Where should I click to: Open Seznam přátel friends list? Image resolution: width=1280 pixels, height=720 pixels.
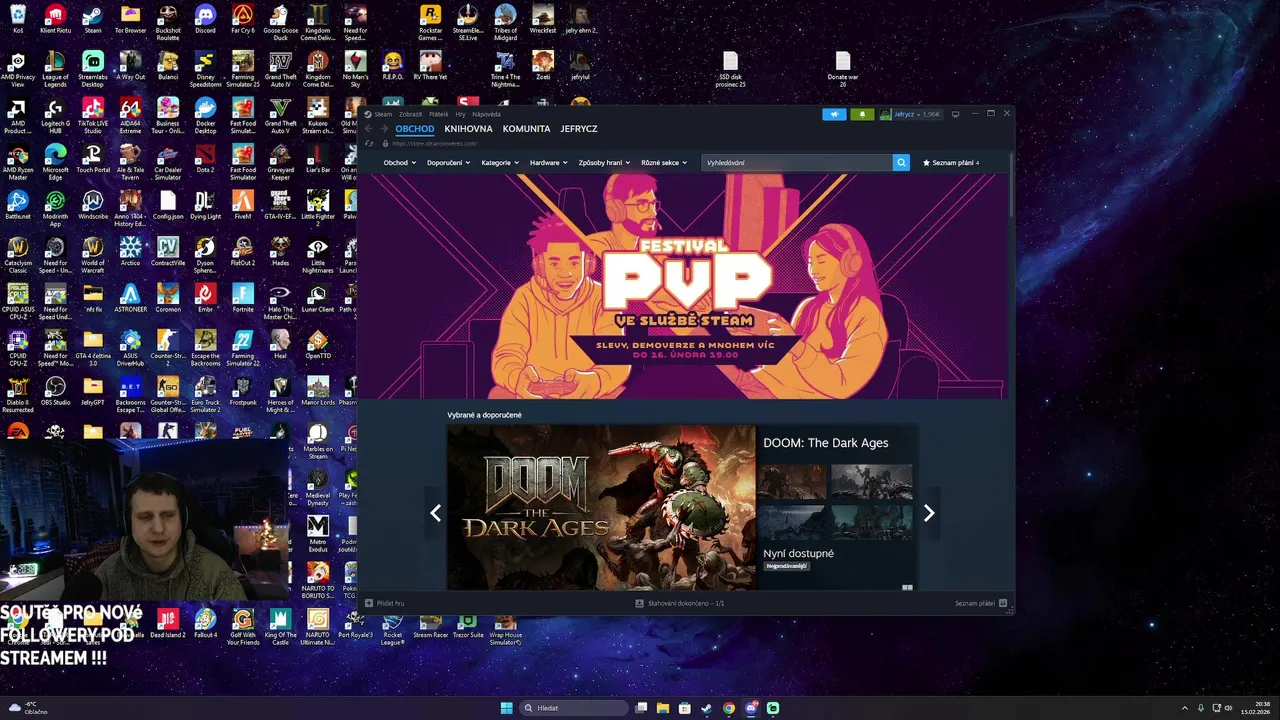coord(981,603)
